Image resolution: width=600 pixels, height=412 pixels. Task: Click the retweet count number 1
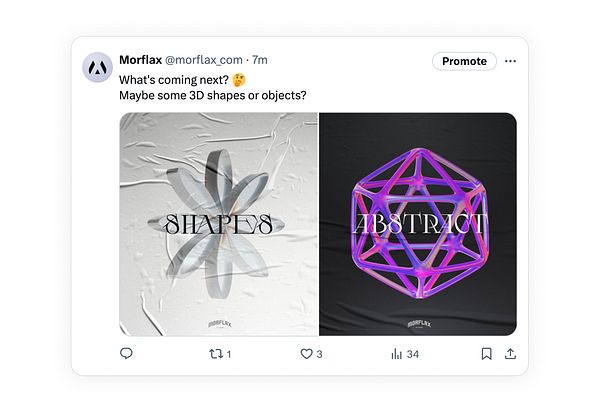coord(229,354)
